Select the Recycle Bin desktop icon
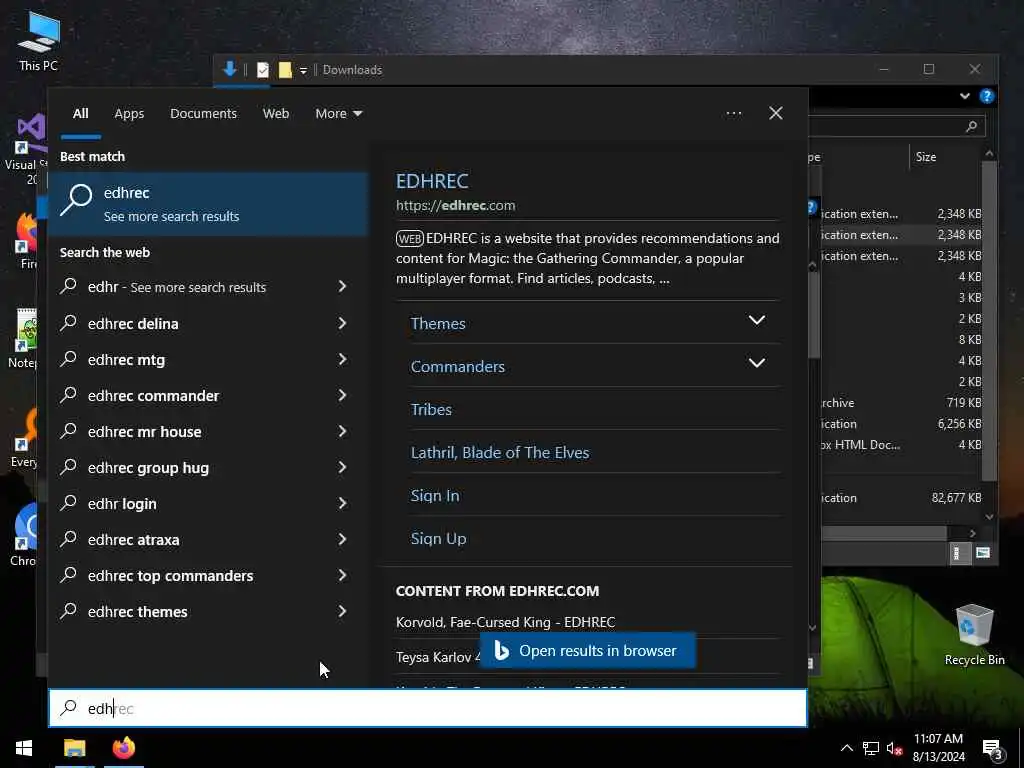 974,634
